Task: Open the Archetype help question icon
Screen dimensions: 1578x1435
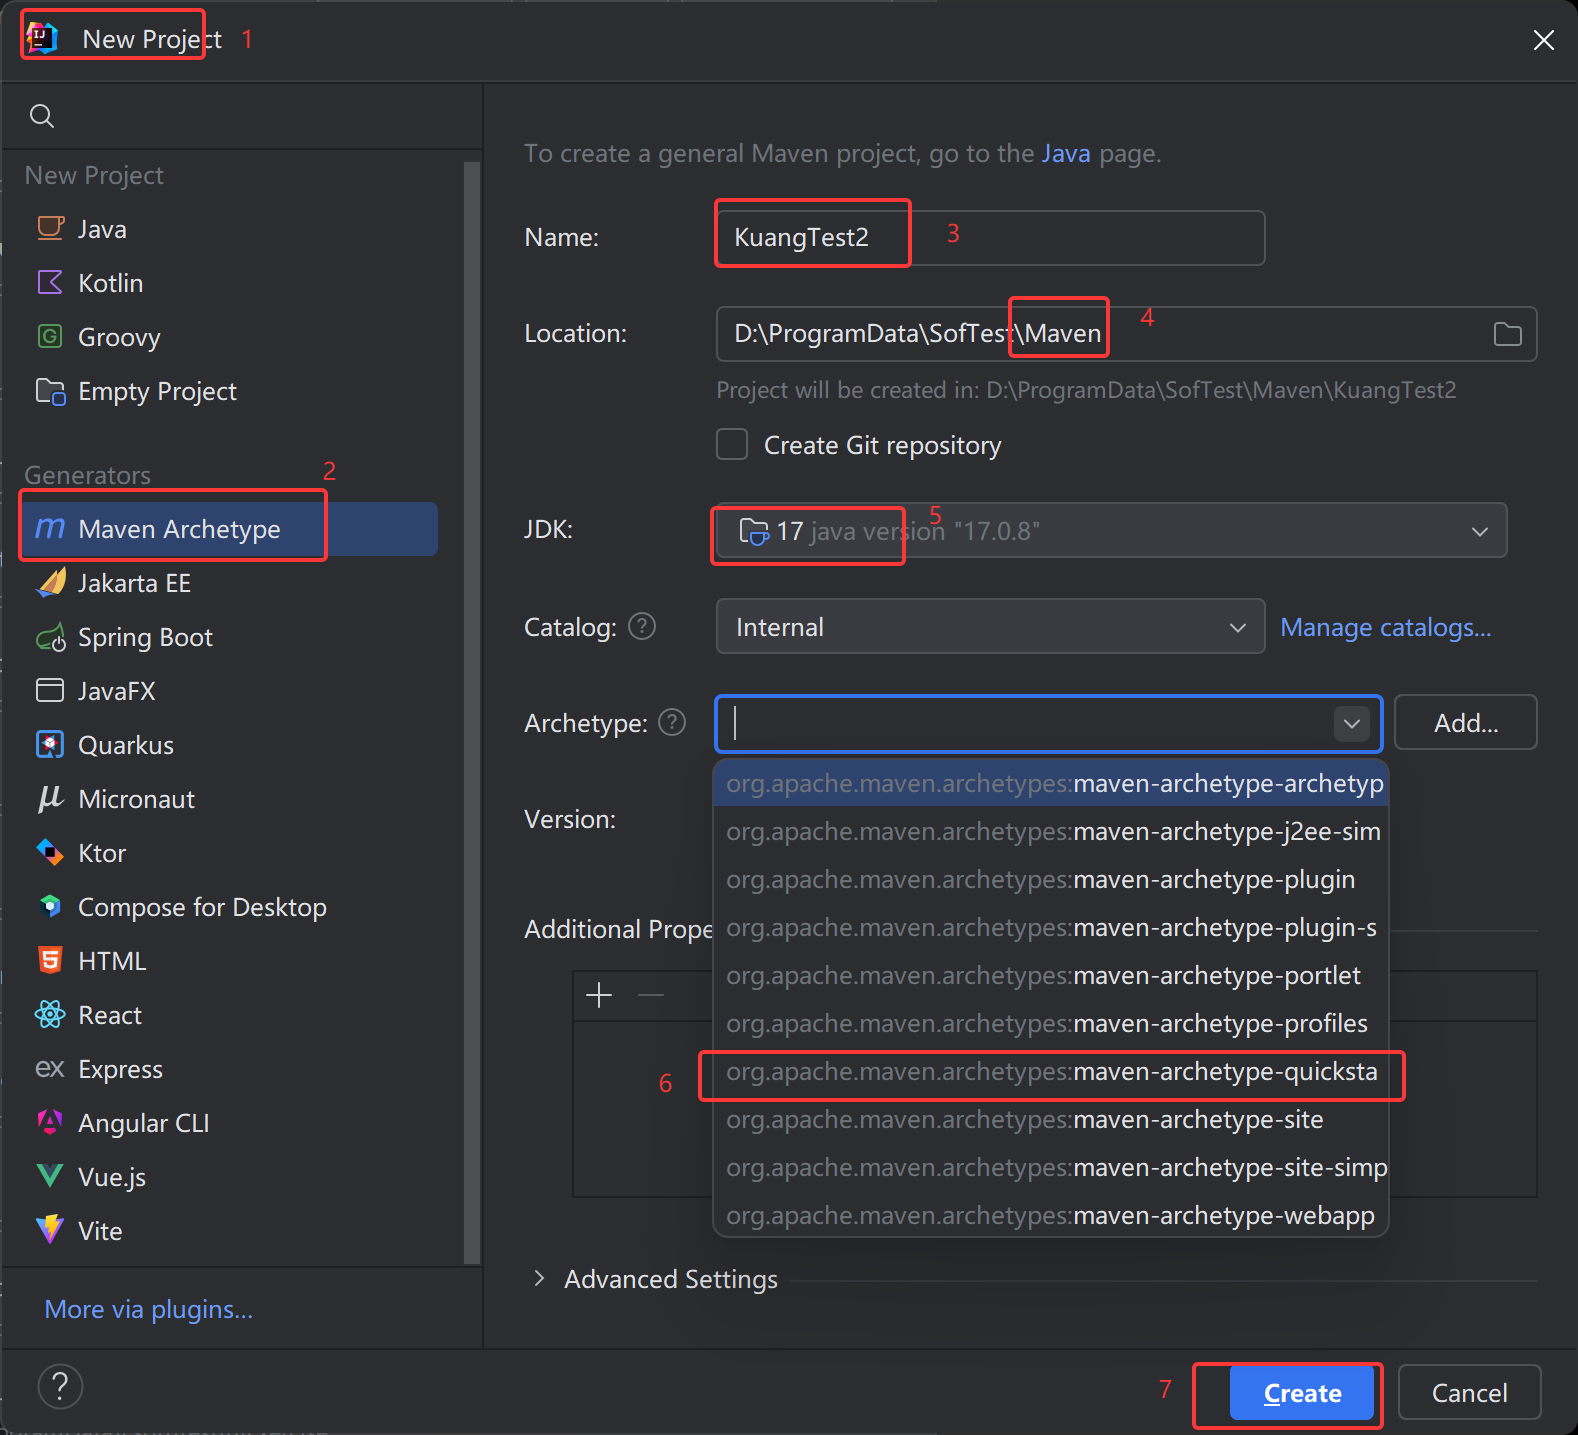Action: pyautogui.click(x=672, y=722)
